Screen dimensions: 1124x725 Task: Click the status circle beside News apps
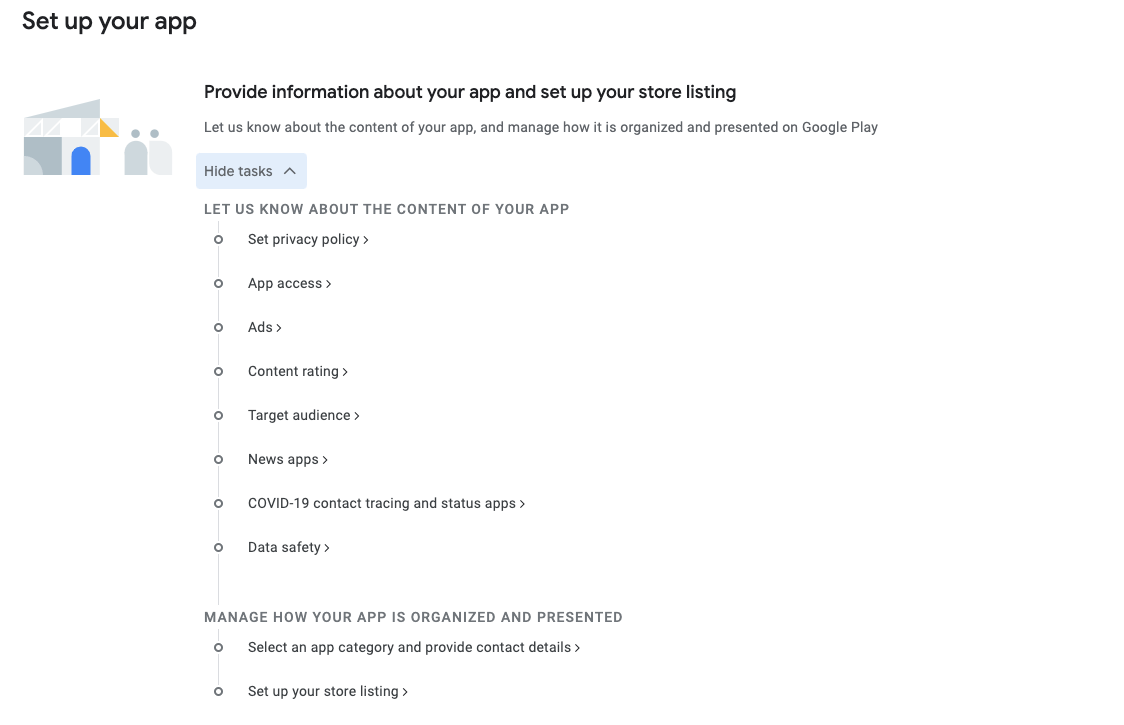[x=218, y=460]
